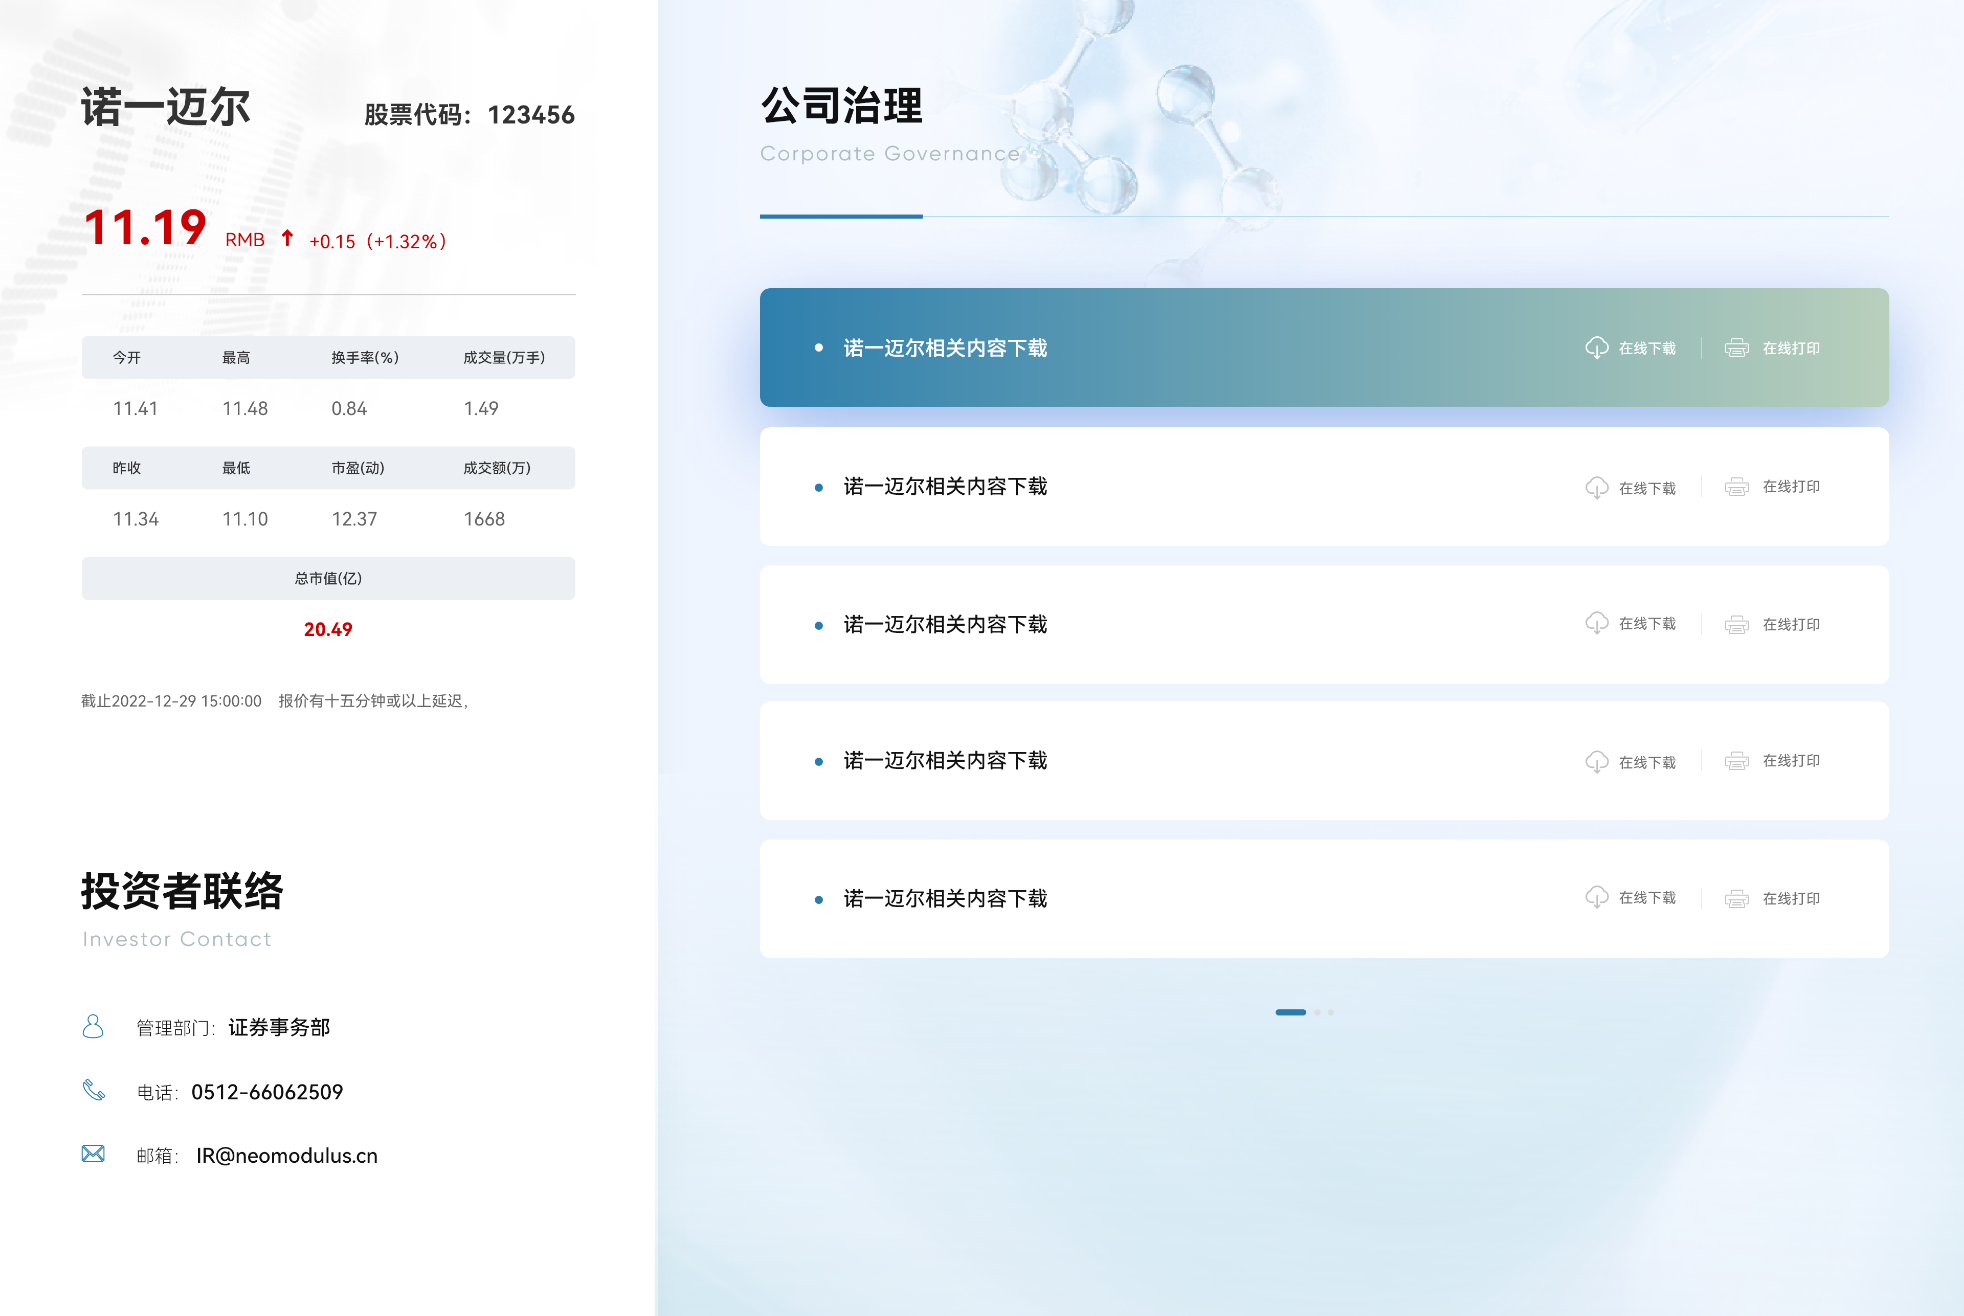This screenshot has width=1964, height=1316.
Task: Open the highlighted 诺一迈尔相关内容下载 title
Action: tap(945, 348)
